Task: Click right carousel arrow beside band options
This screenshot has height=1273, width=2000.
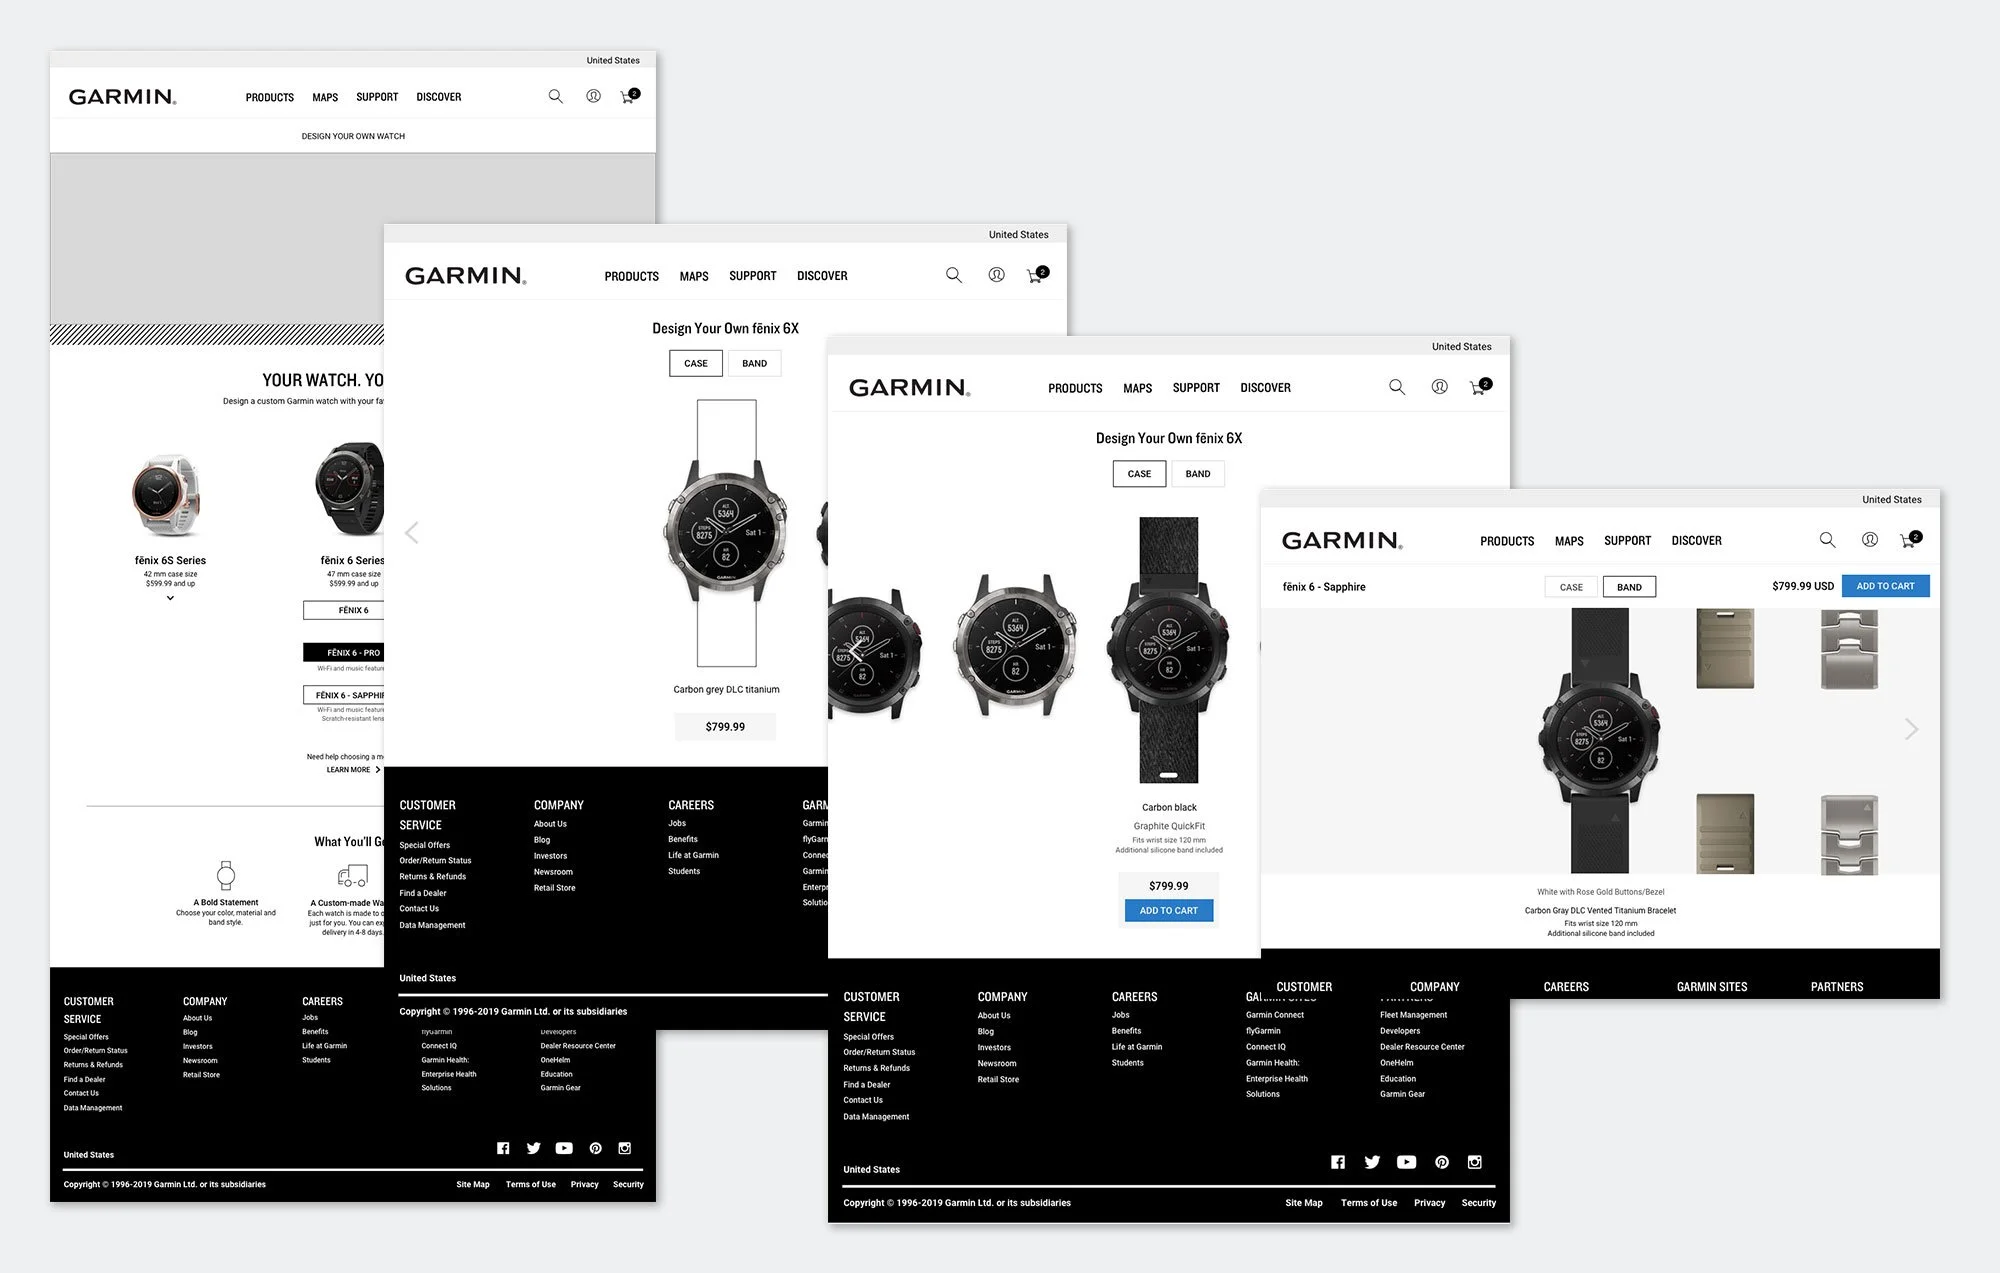Action: pyautogui.click(x=1911, y=729)
